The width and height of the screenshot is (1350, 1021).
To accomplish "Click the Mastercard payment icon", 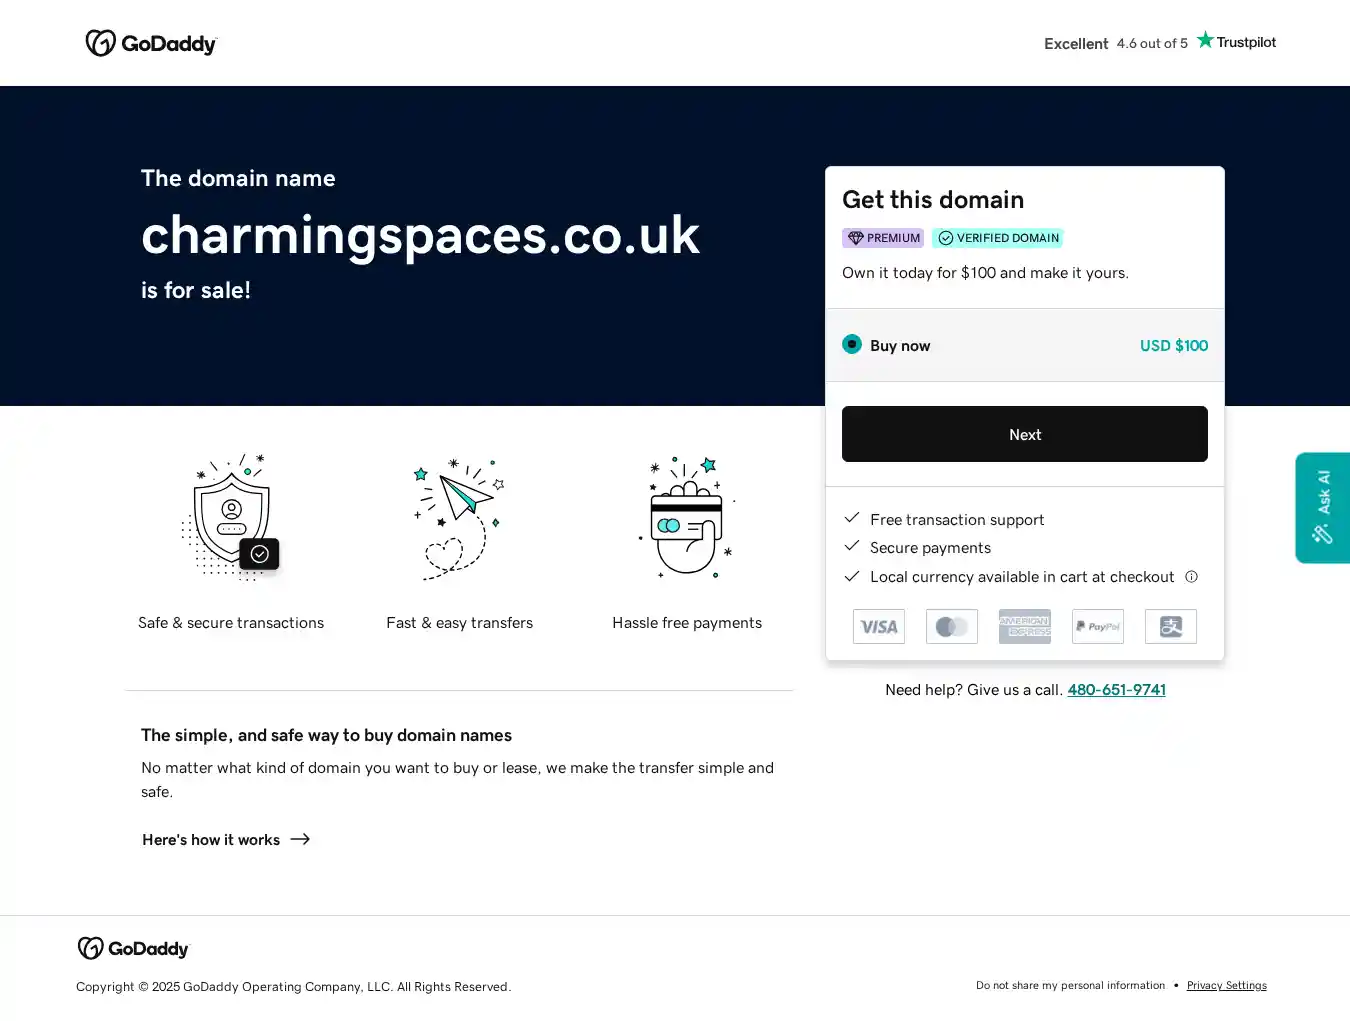I will 952,626.
